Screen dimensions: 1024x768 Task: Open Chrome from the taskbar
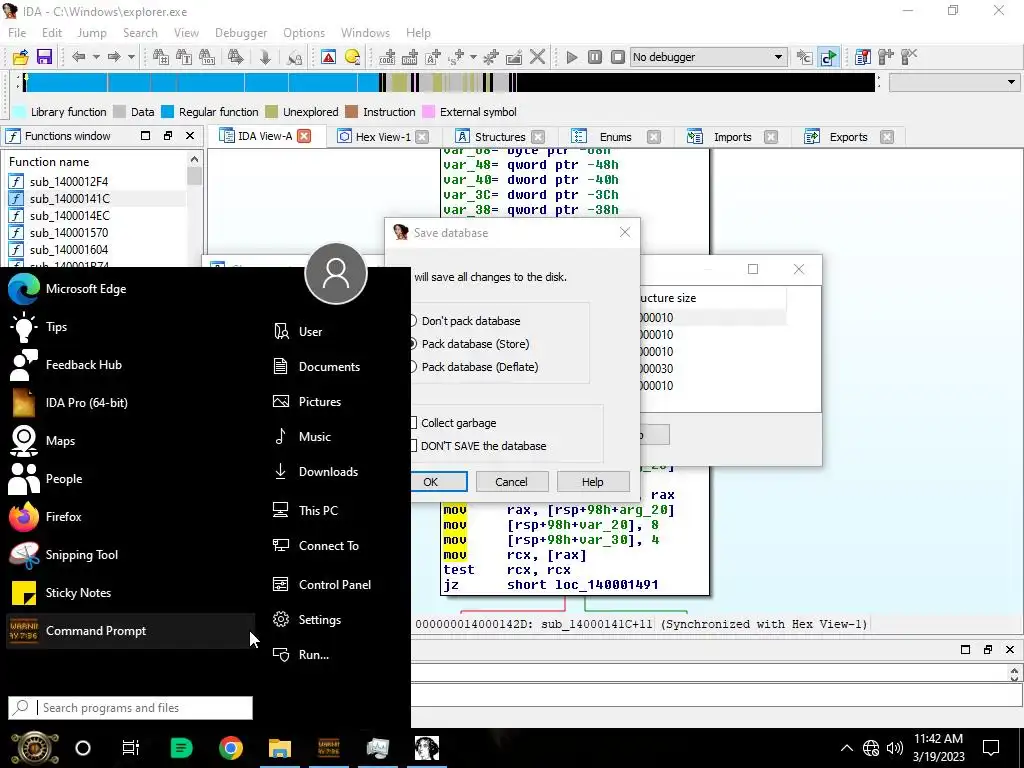[231, 747]
